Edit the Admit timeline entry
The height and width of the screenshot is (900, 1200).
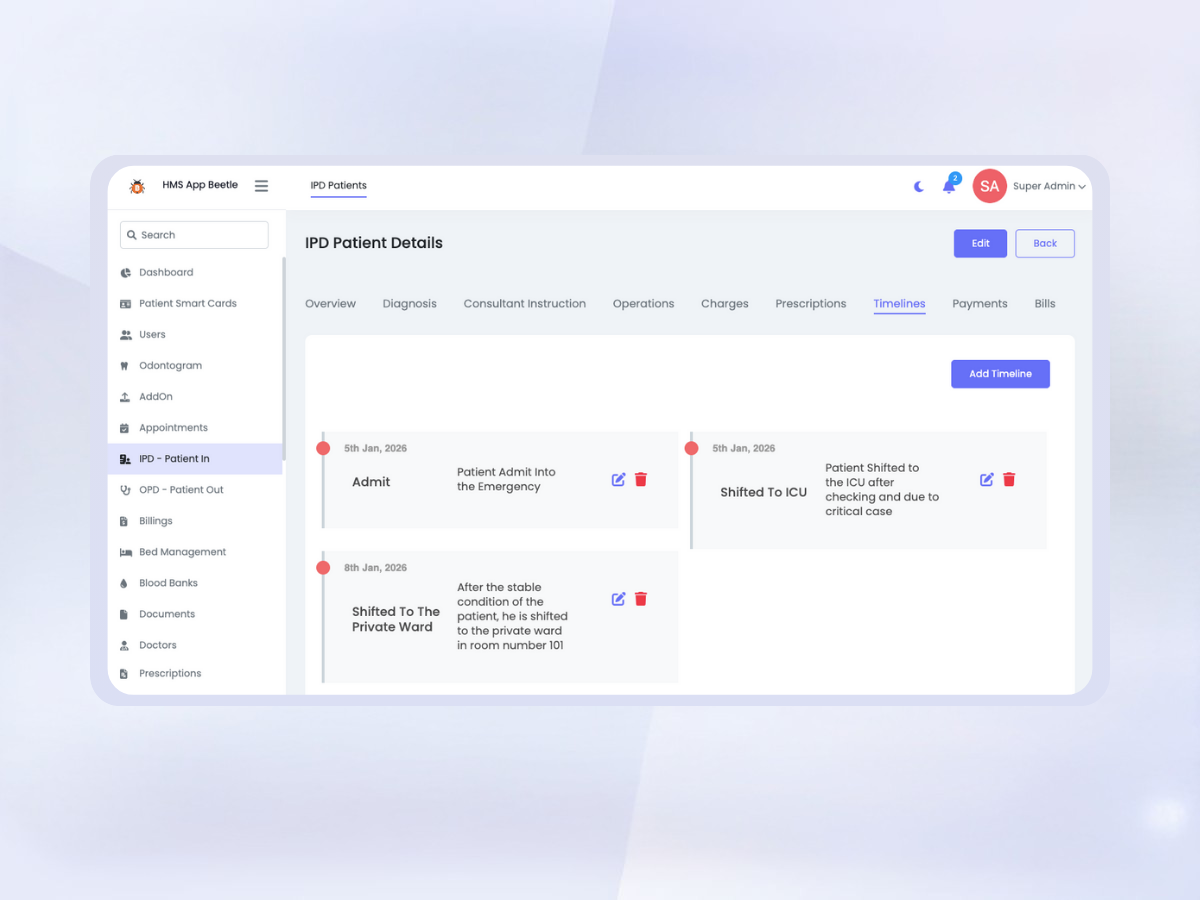tap(618, 480)
